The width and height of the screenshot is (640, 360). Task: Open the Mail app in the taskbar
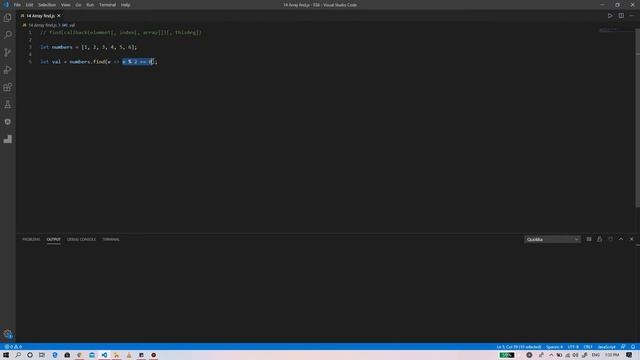(x=92, y=355)
